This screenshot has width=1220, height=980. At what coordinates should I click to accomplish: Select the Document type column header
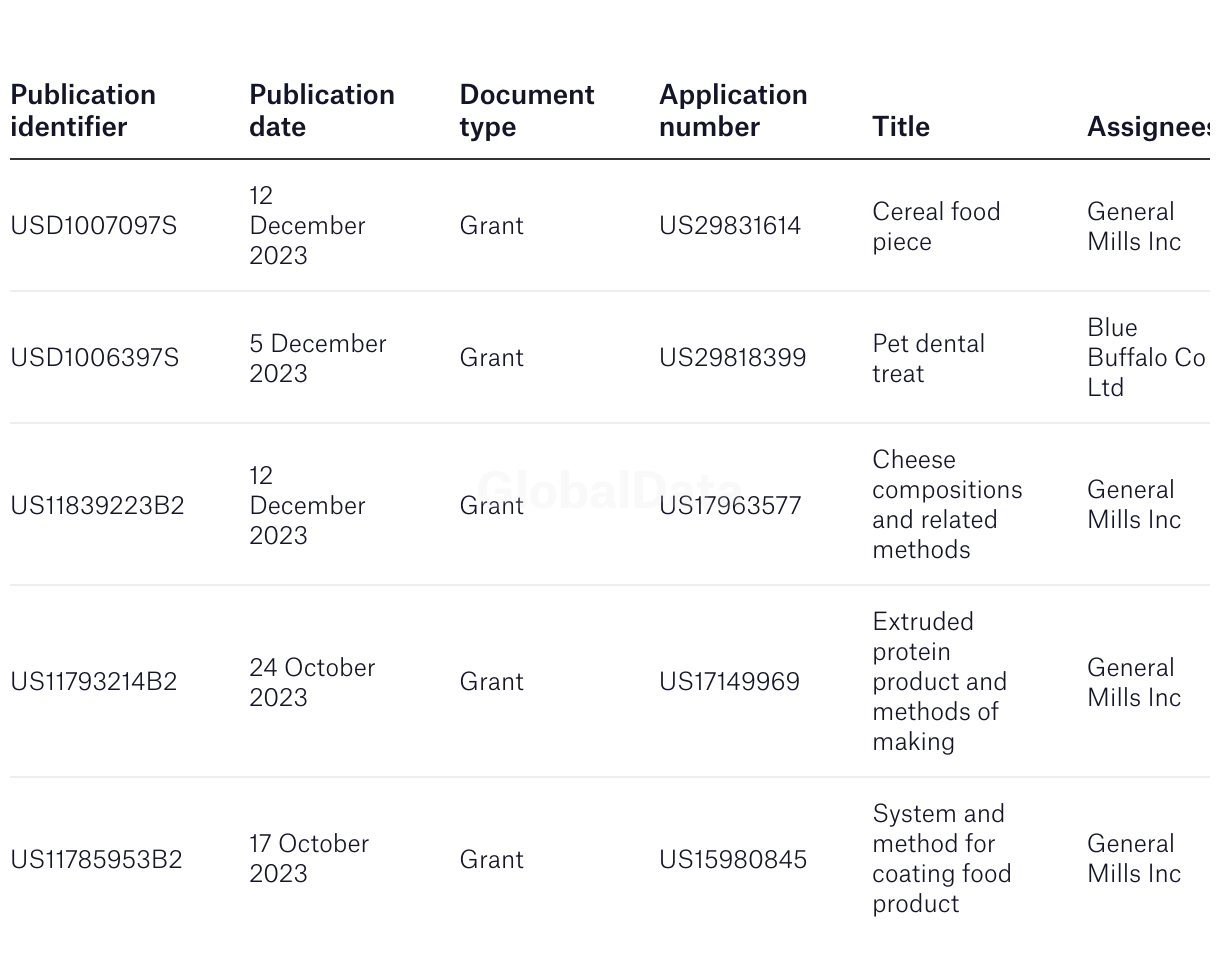coord(527,110)
